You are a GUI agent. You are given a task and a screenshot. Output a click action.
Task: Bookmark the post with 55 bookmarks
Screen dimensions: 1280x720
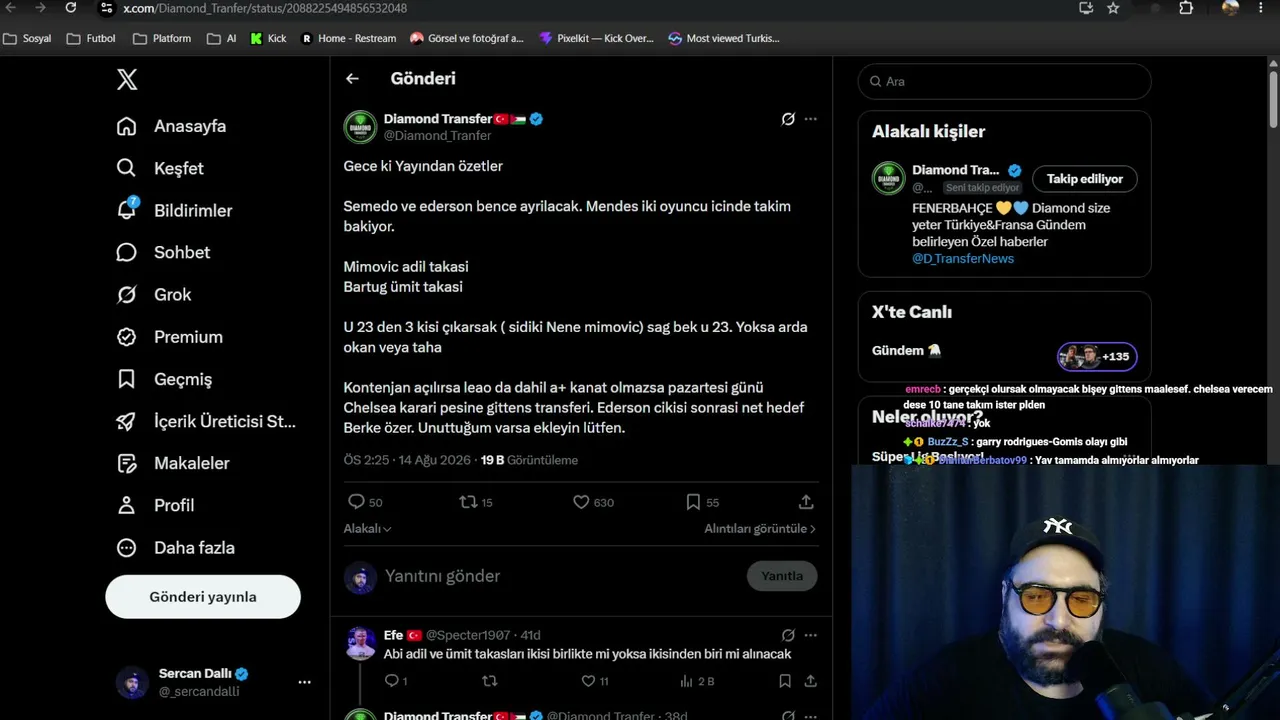click(702, 502)
